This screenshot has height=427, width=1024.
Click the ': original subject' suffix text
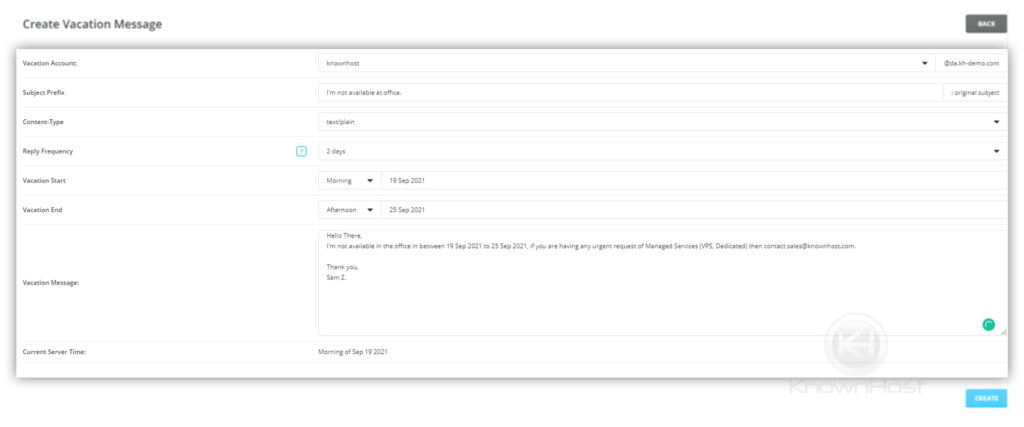click(x=975, y=93)
